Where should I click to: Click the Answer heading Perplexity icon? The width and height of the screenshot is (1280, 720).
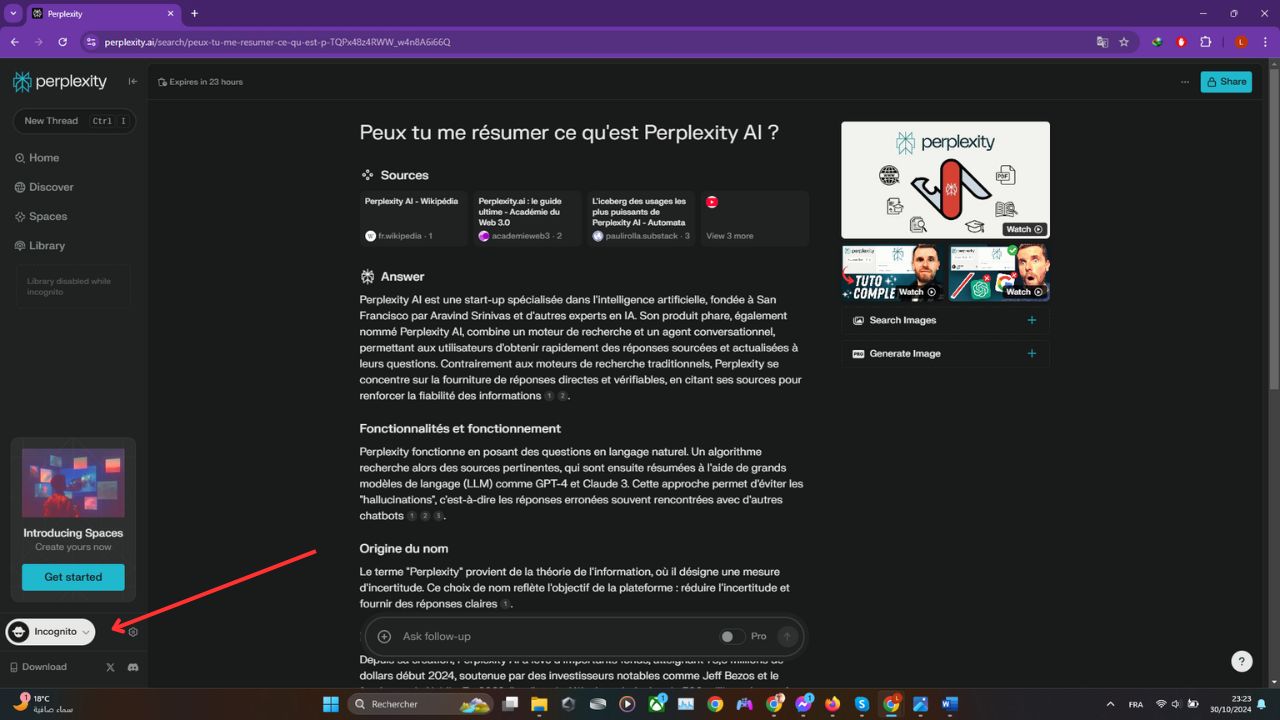click(x=367, y=276)
